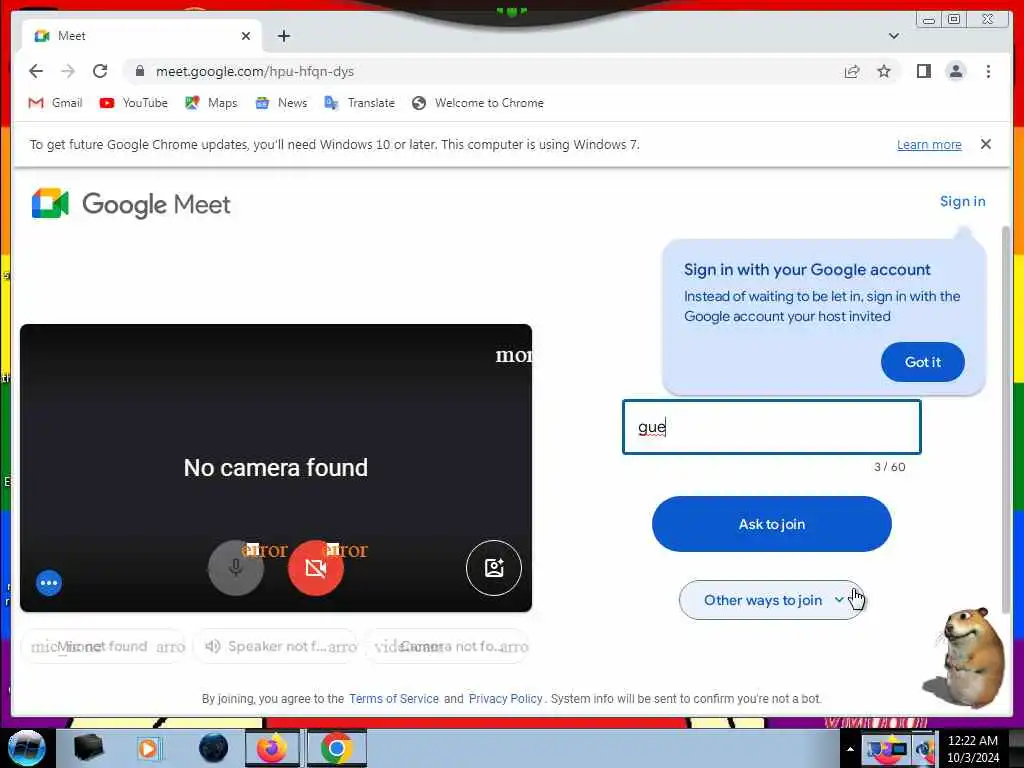Viewport: 1024px width, 768px height.
Task: Focus the name input field containing gue
Action: point(771,427)
